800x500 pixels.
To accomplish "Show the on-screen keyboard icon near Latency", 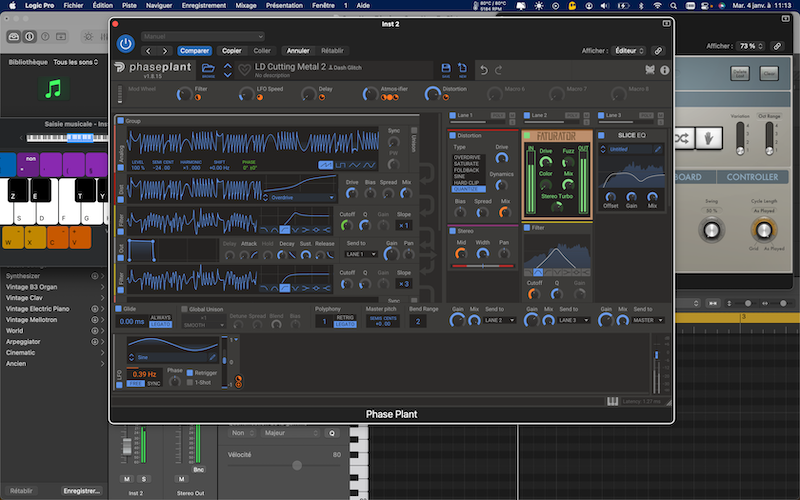I will [612, 402].
